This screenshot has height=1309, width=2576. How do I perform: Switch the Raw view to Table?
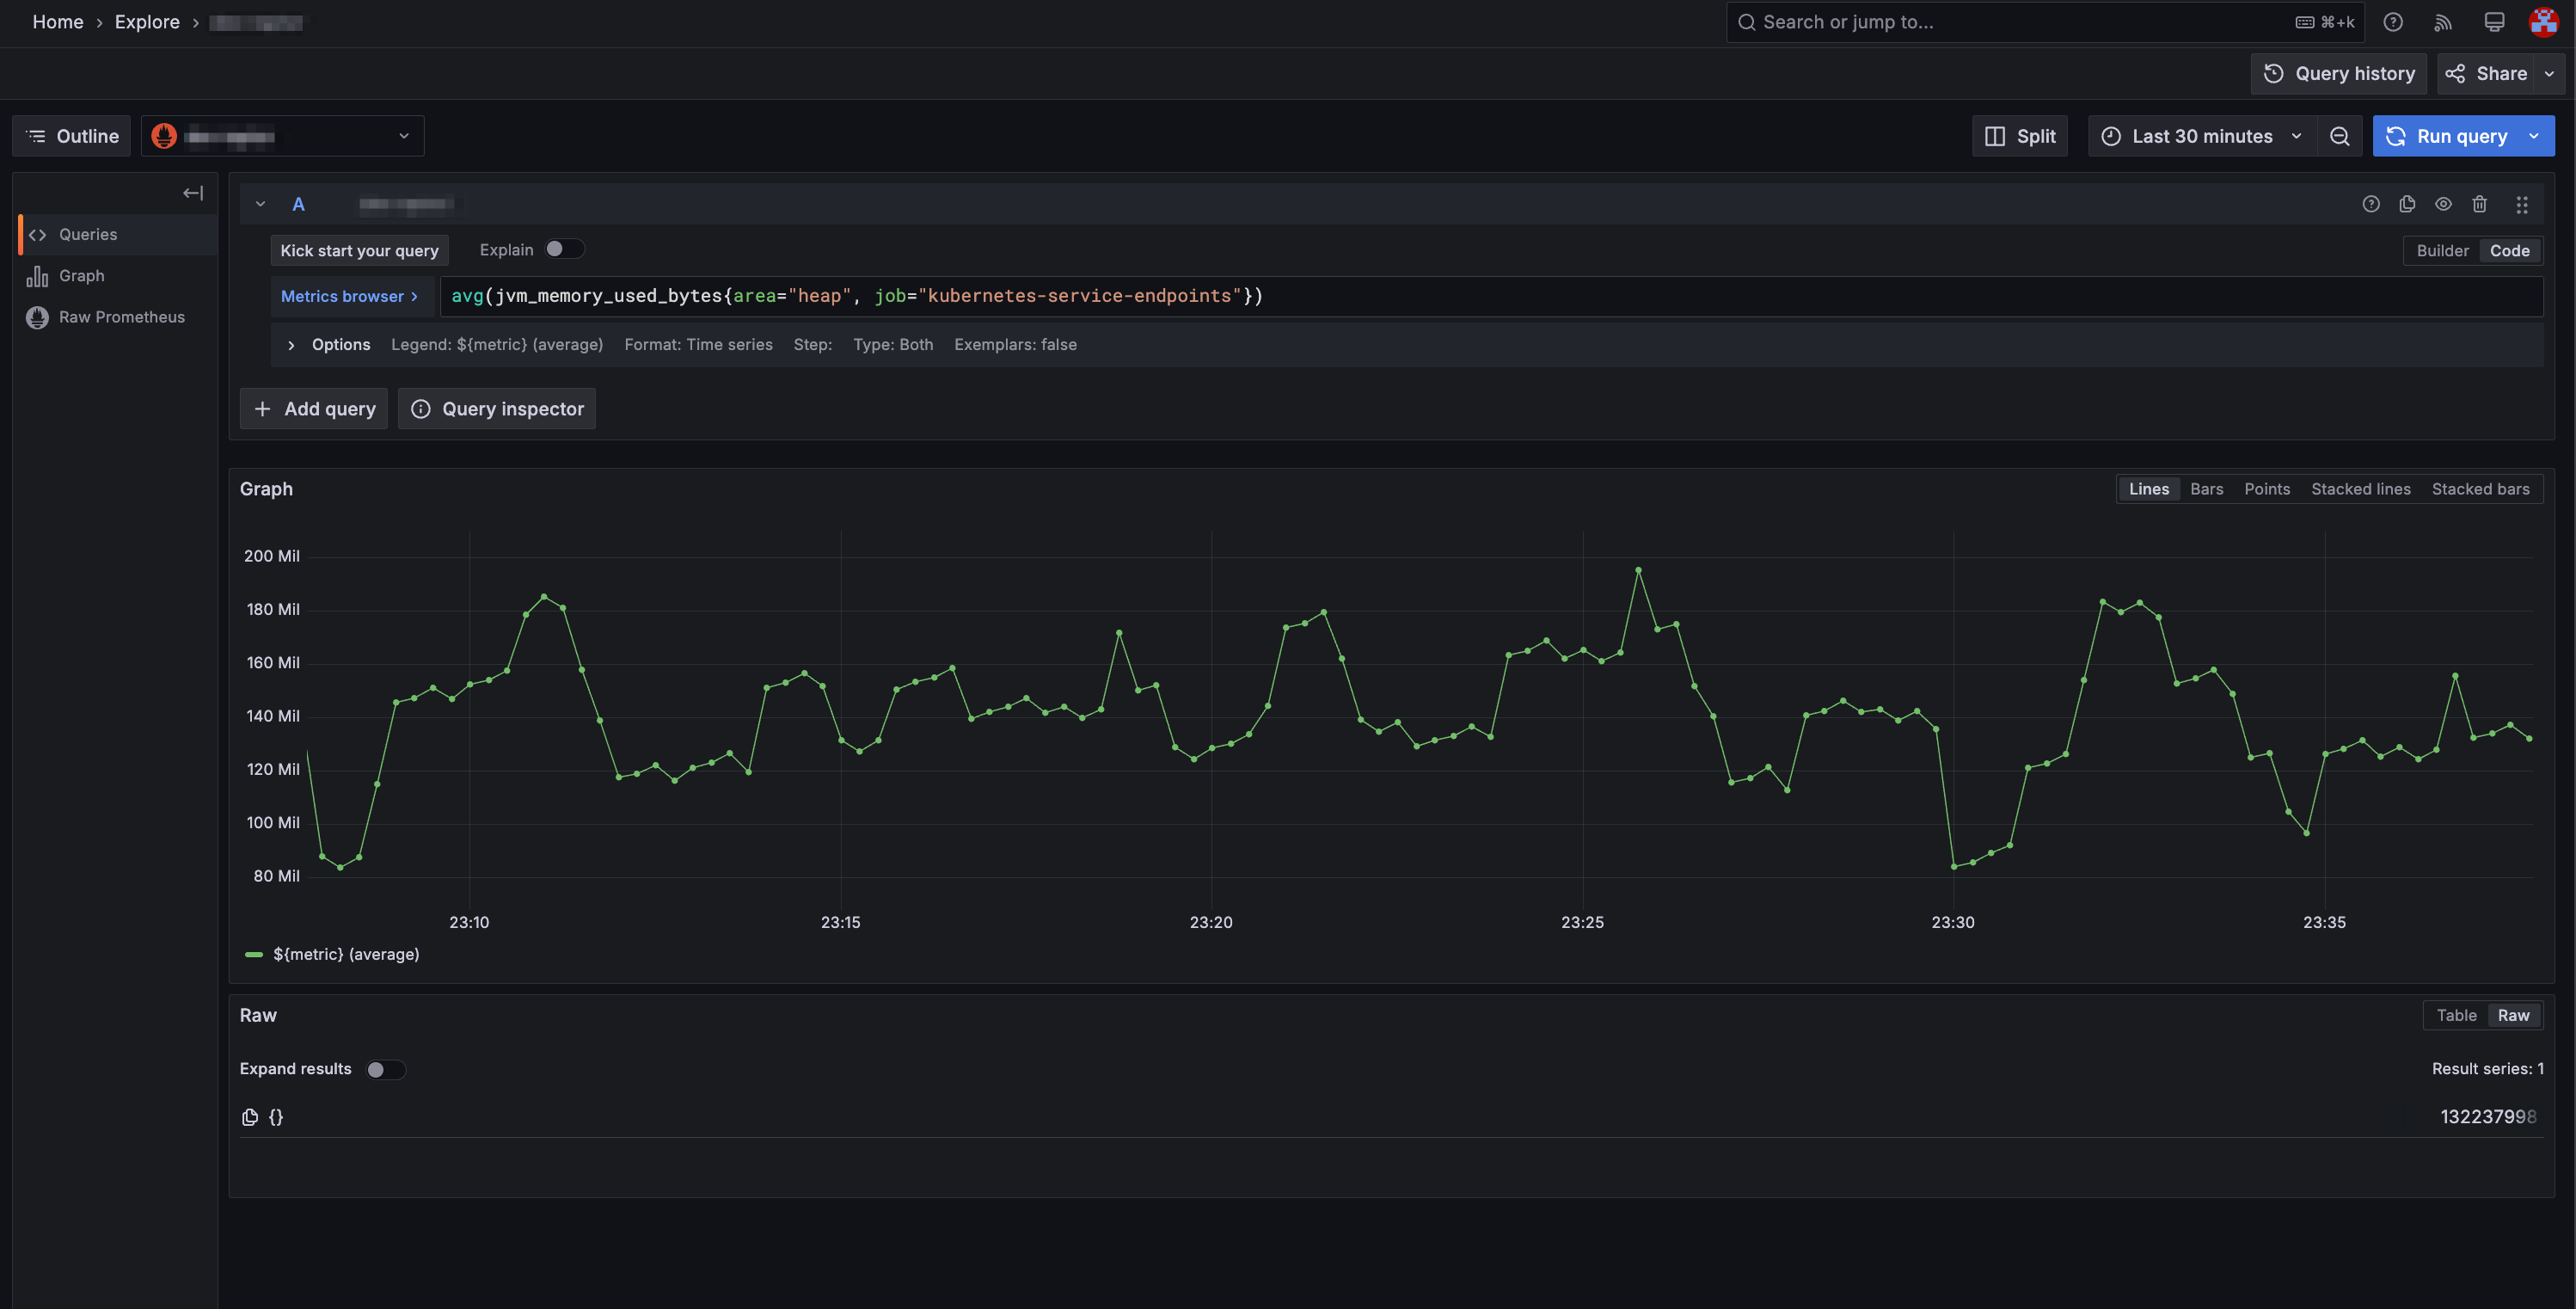(x=2458, y=1015)
